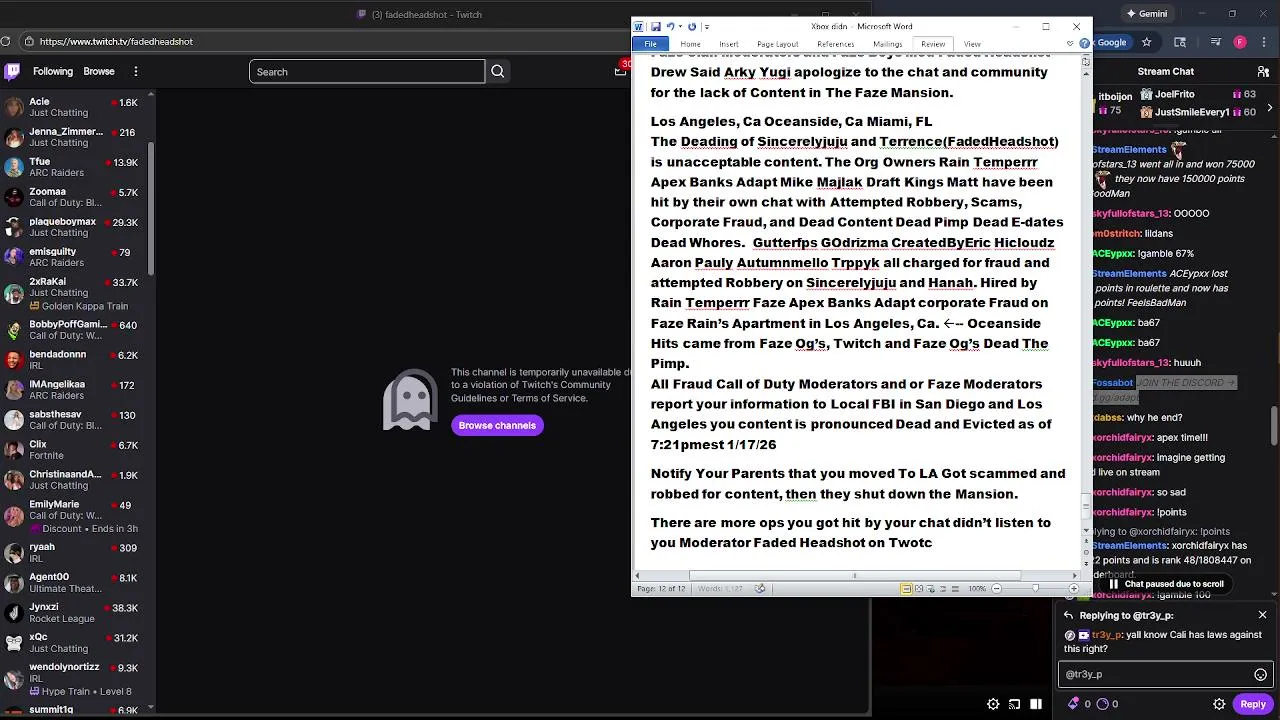Open Twitch's three-dot more menu
The height and width of the screenshot is (720, 1280).
pos(136,71)
